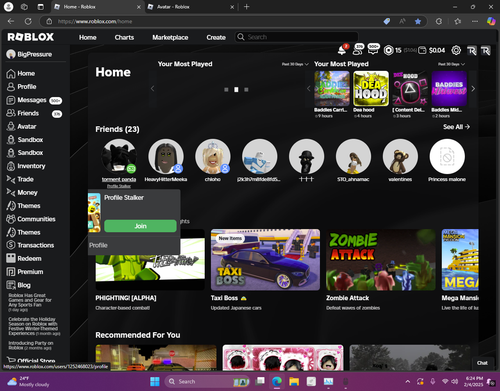
Task: Select the Home - Roblox browser tab
Action: pos(97,7)
